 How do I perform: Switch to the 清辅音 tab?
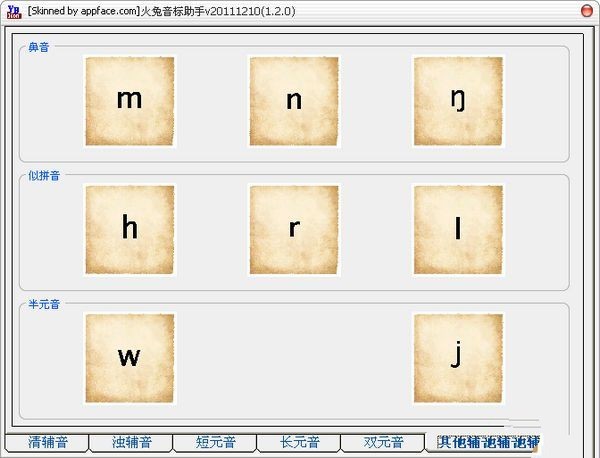tap(46, 442)
